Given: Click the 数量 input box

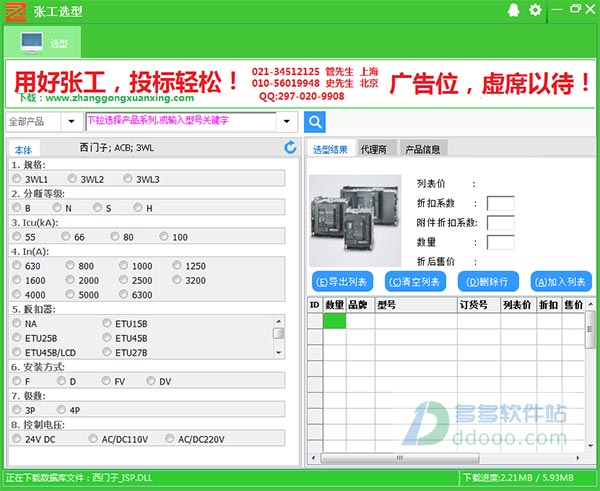Looking at the screenshot, I should [x=501, y=242].
